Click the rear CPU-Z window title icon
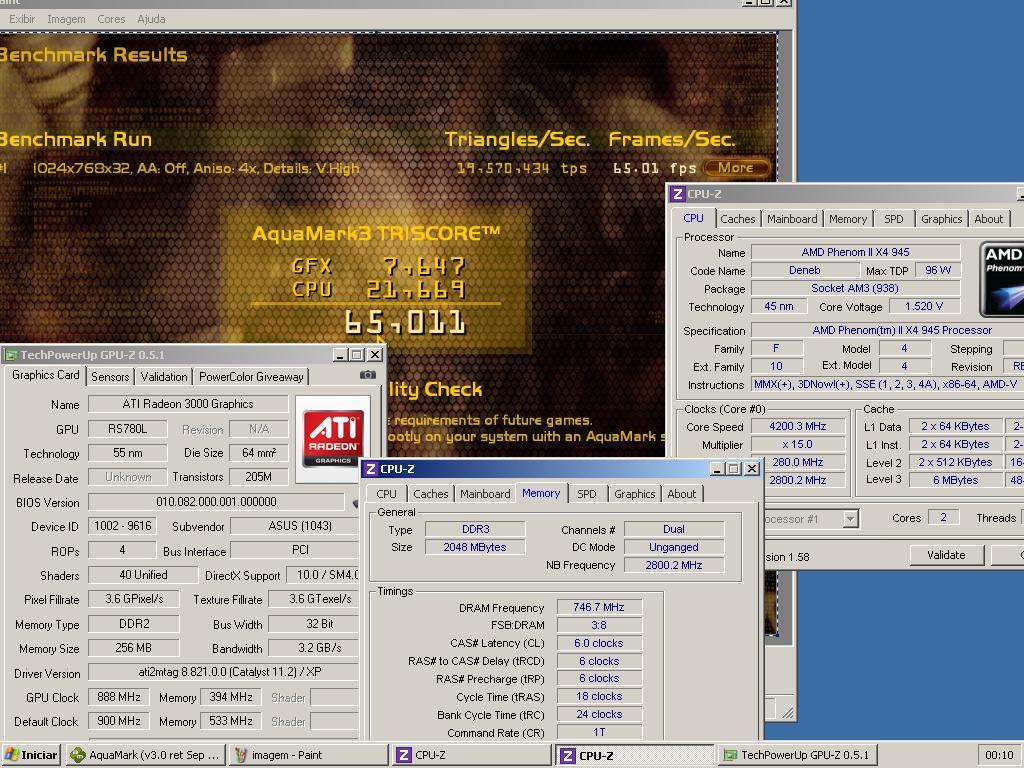 click(678, 194)
